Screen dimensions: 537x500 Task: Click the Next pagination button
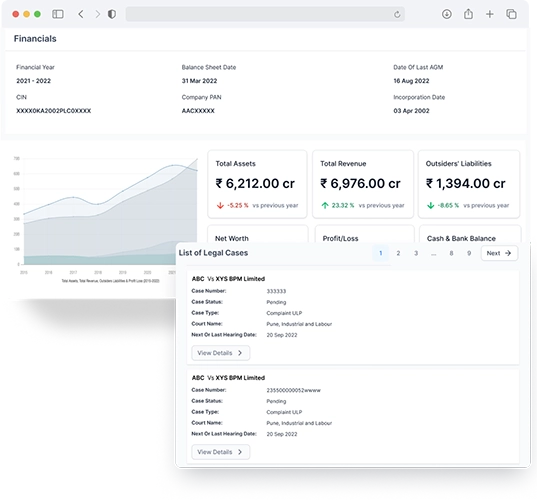pyautogui.click(x=499, y=253)
